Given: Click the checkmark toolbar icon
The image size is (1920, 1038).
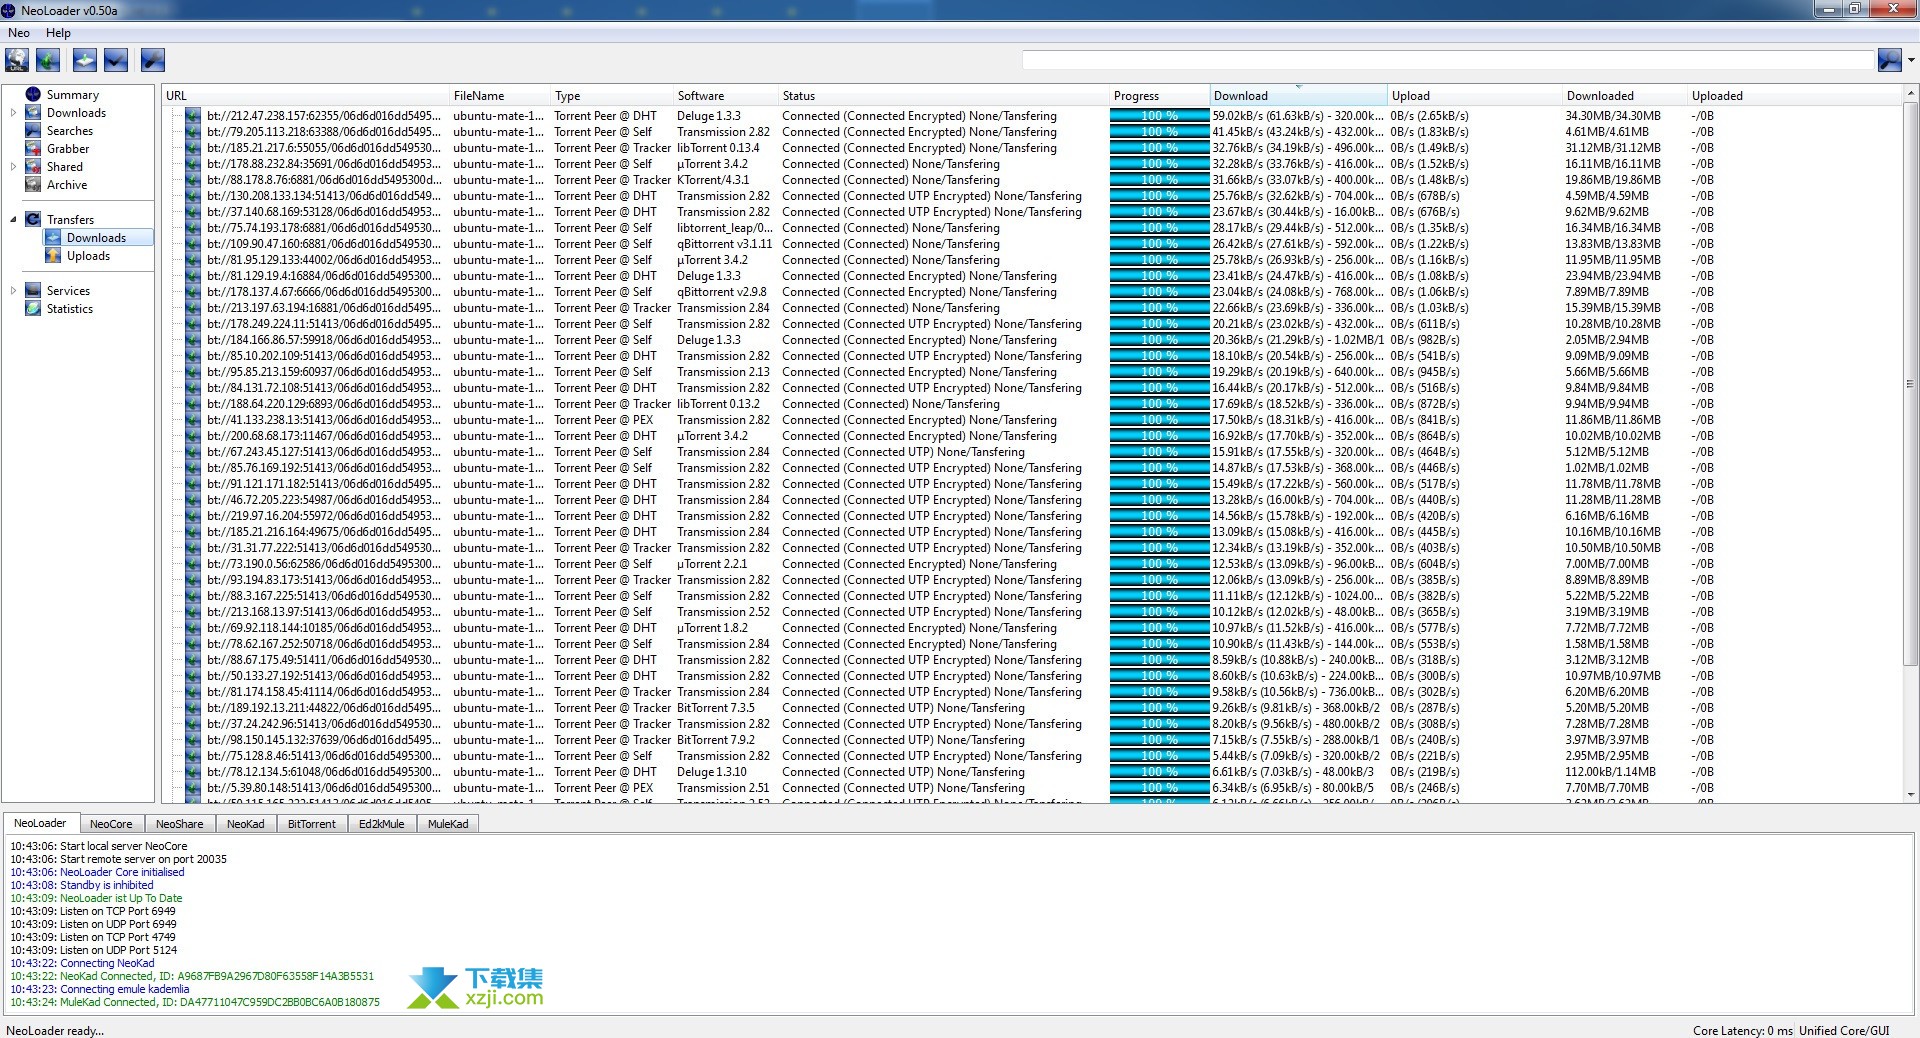Looking at the screenshot, I should pyautogui.click(x=116, y=60).
